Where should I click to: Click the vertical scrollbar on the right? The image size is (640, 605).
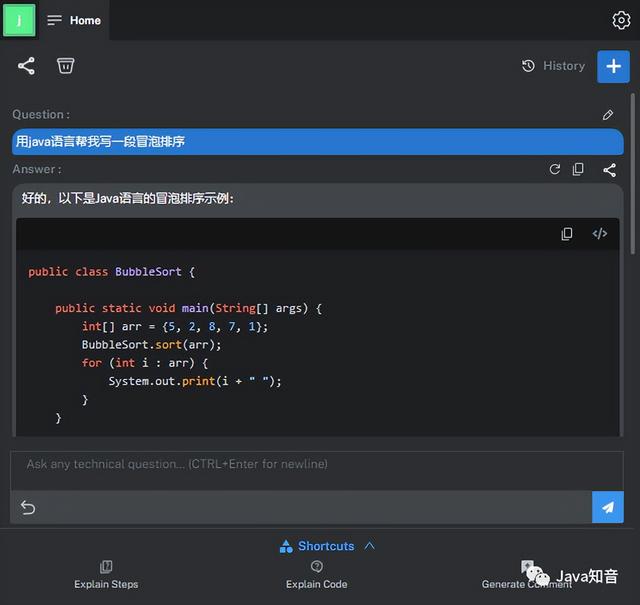(x=633, y=170)
